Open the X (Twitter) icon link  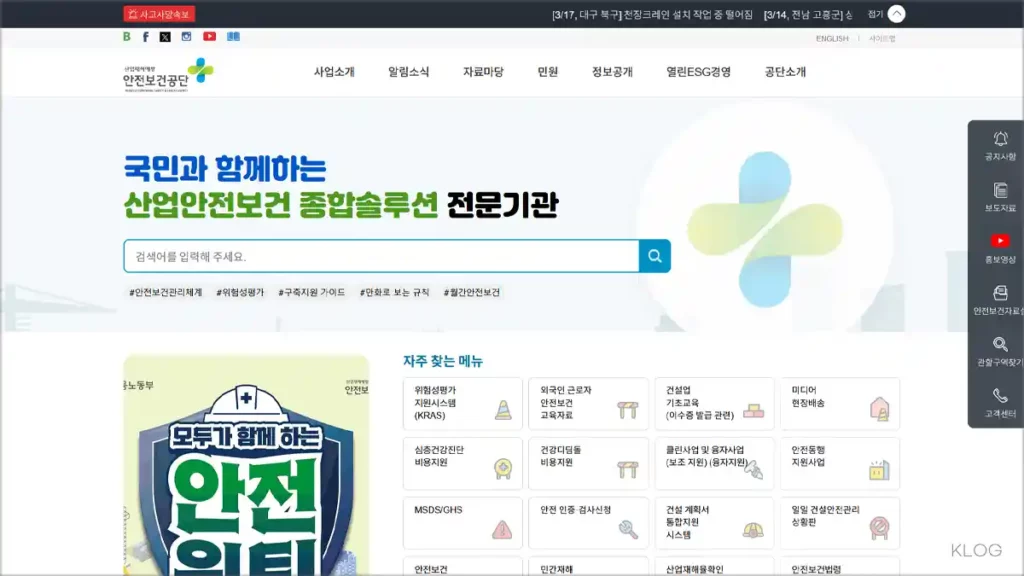coord(165,37)
